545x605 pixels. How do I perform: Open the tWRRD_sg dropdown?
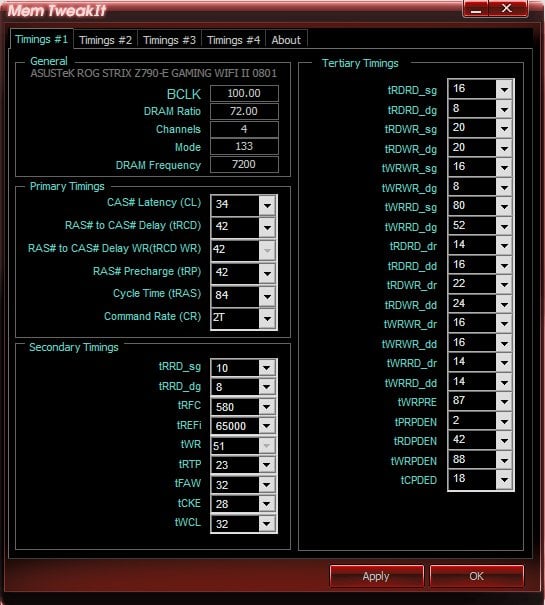point(504,206)
